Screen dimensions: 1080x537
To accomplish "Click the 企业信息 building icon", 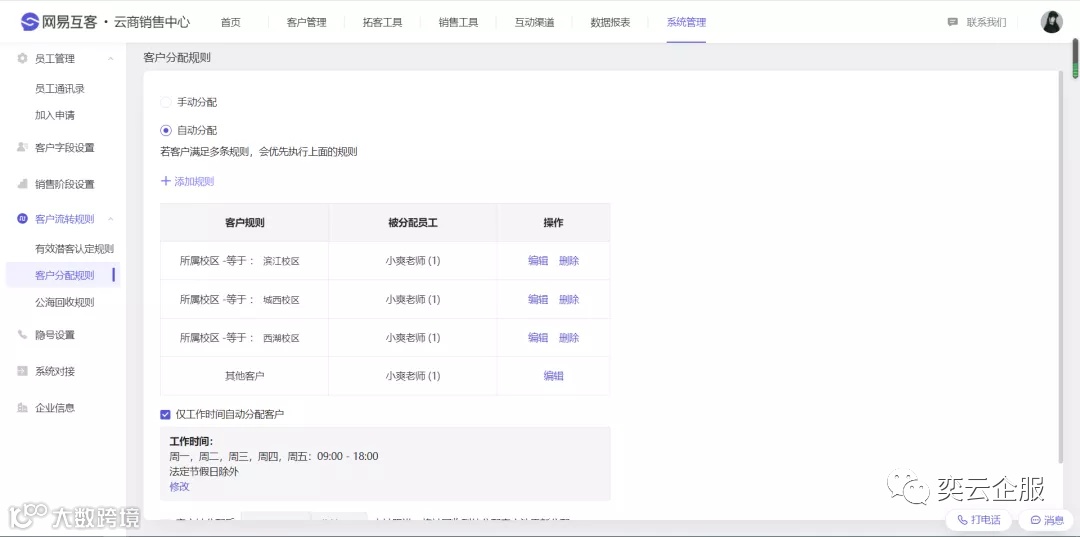I will pos(22,408).
